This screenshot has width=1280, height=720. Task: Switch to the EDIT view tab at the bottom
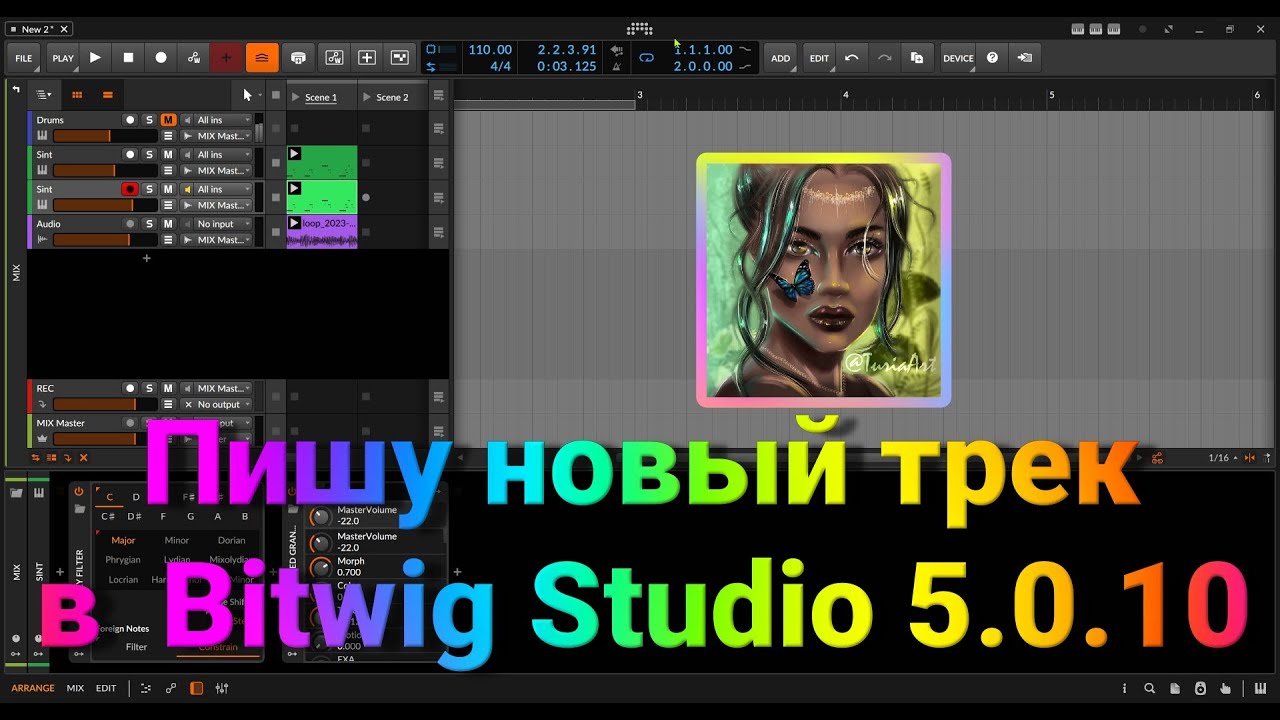pyautogui.click(x=106, y=688)
